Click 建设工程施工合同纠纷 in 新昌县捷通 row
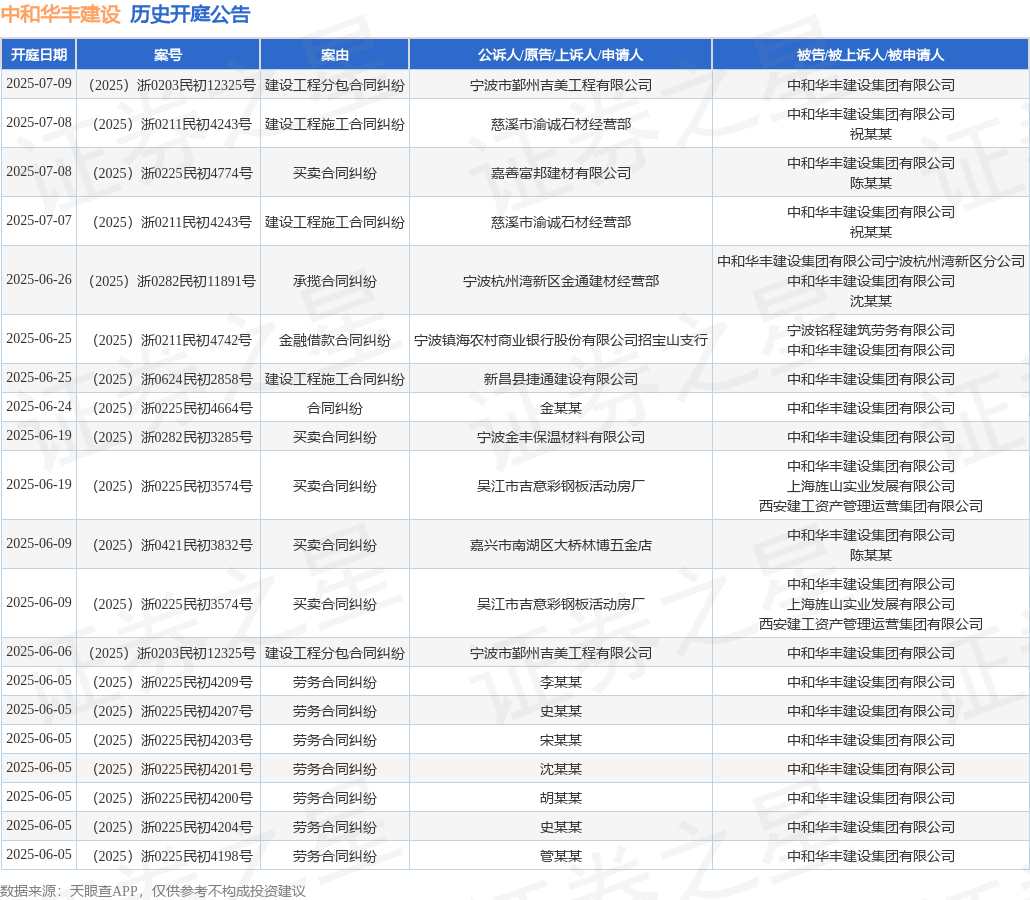The width and height of the screenshot is (1030, 900). coord(335,379)
